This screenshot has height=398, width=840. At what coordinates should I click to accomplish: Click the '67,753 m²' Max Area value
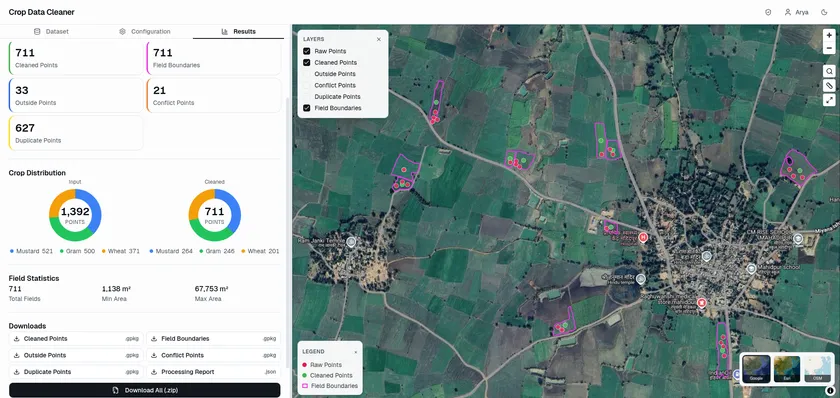coord(212,289)
